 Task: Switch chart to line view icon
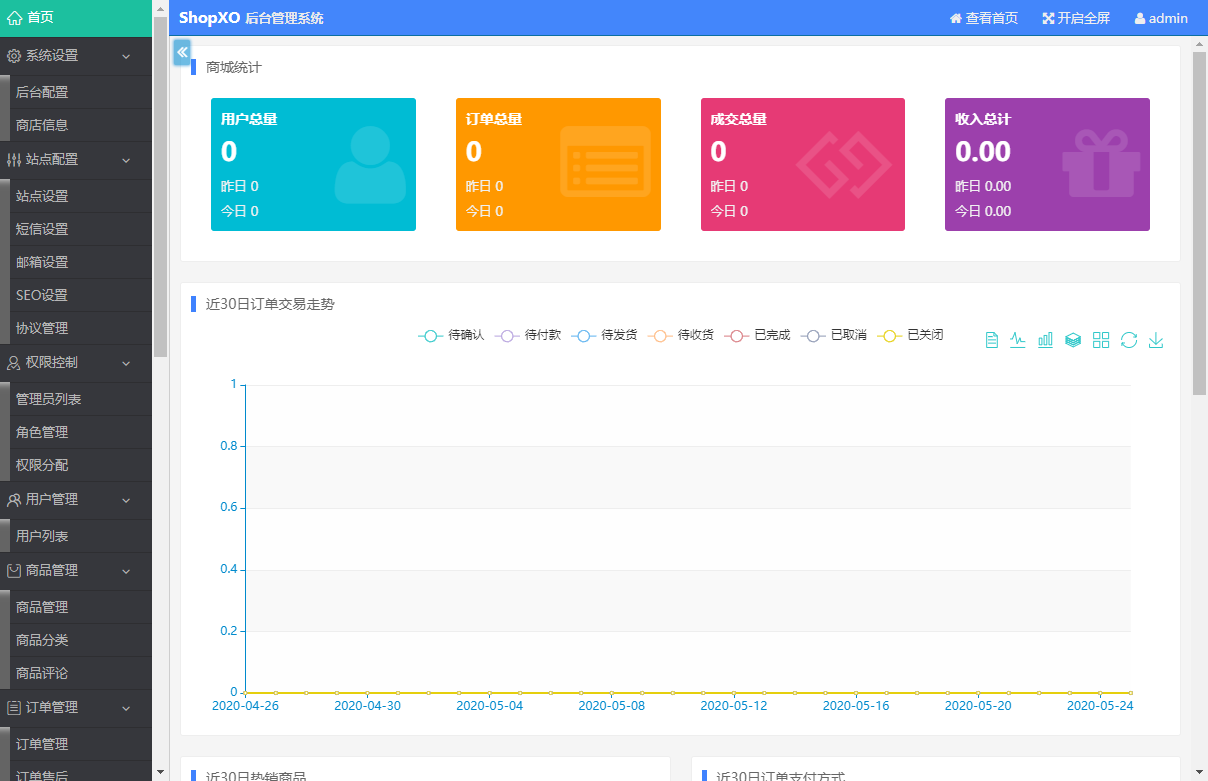coord(1018,340)
